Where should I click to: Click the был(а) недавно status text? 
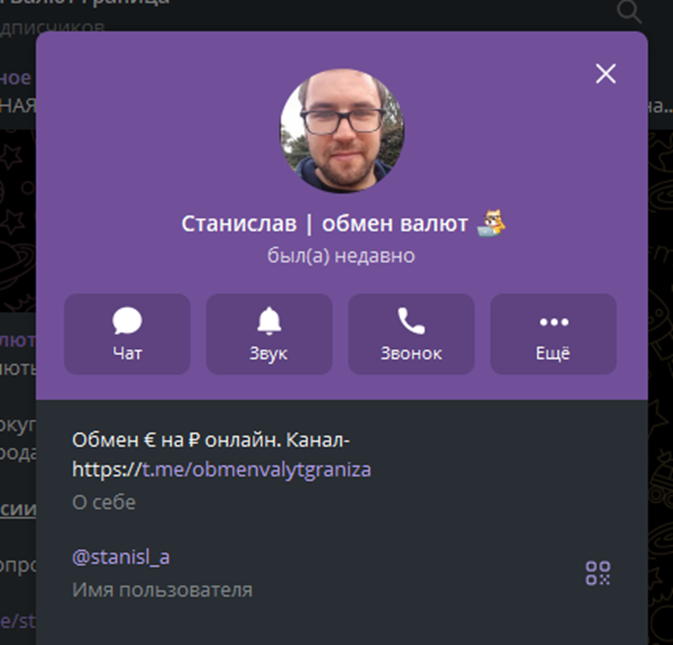click(x=341, y=256)
